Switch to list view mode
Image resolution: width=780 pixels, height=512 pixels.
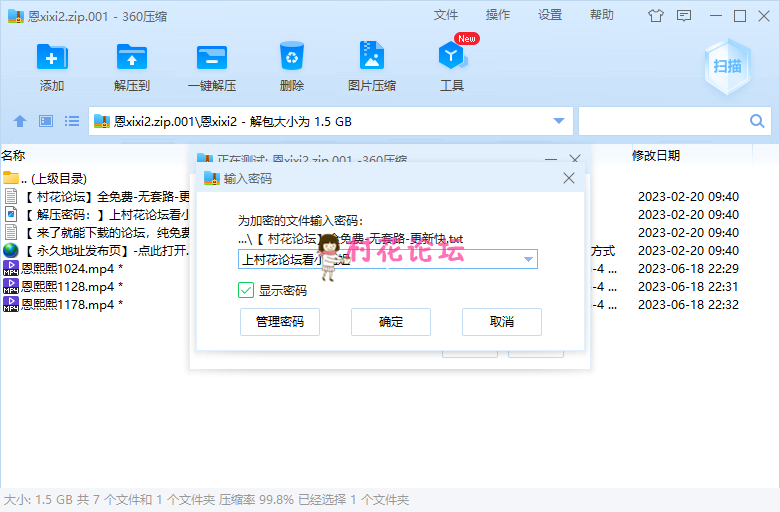[x=72, y=121]
